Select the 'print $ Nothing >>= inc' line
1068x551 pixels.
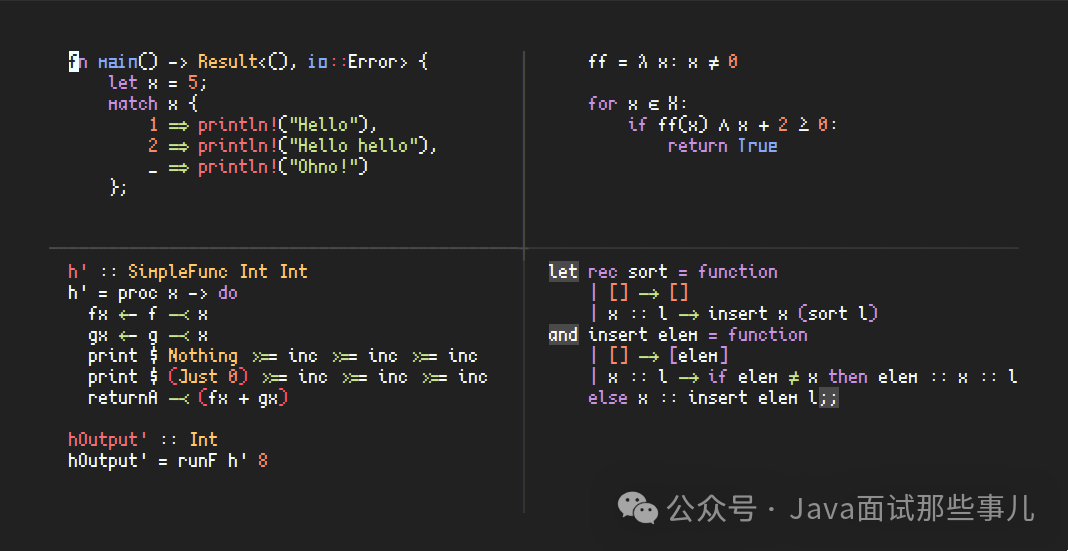coord(283,356)
